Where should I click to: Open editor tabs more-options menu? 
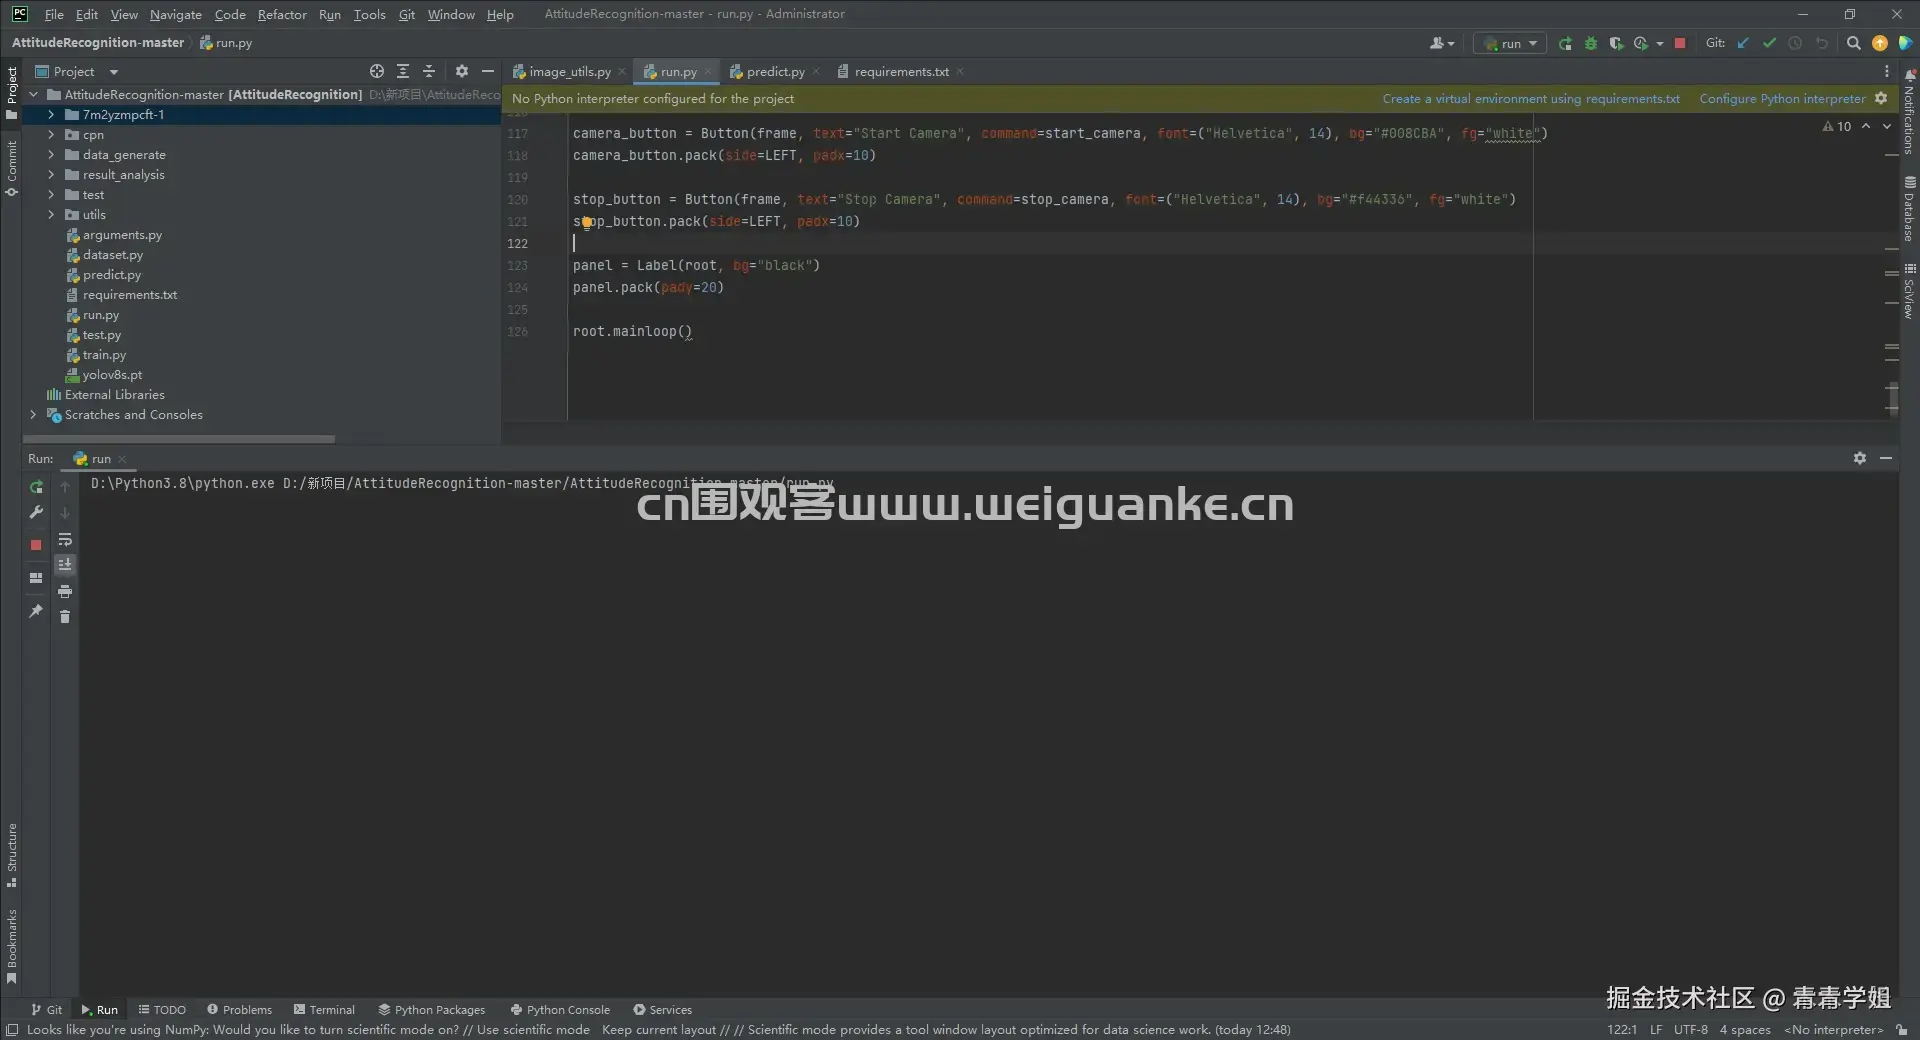(x=1887, y=71)
